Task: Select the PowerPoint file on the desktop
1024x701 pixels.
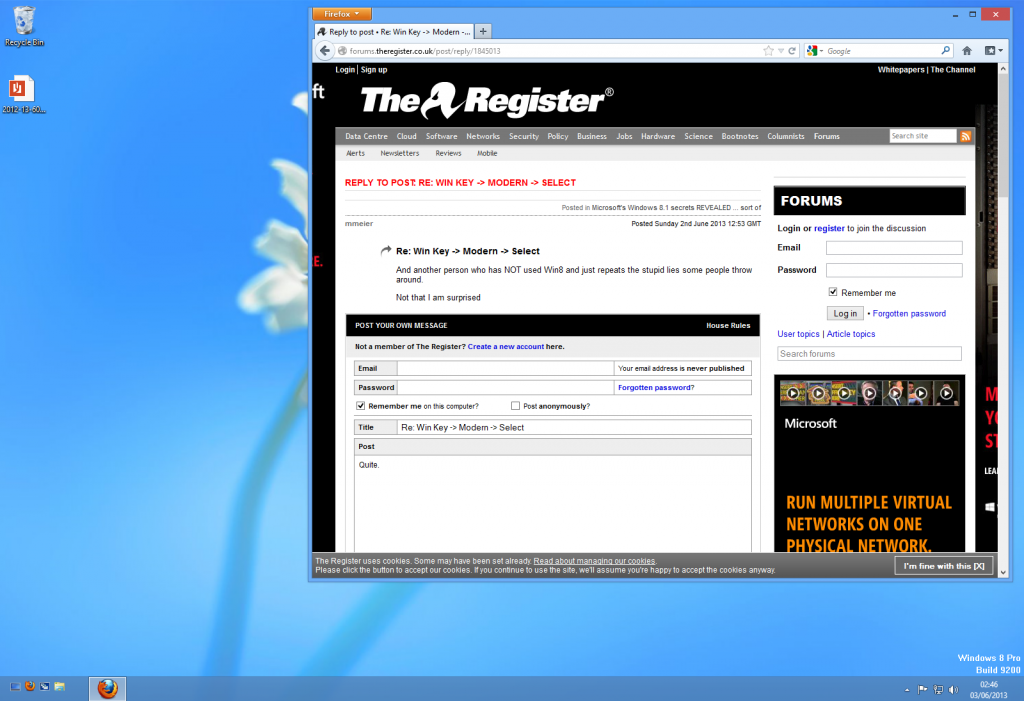Action: tap(23, 95)
